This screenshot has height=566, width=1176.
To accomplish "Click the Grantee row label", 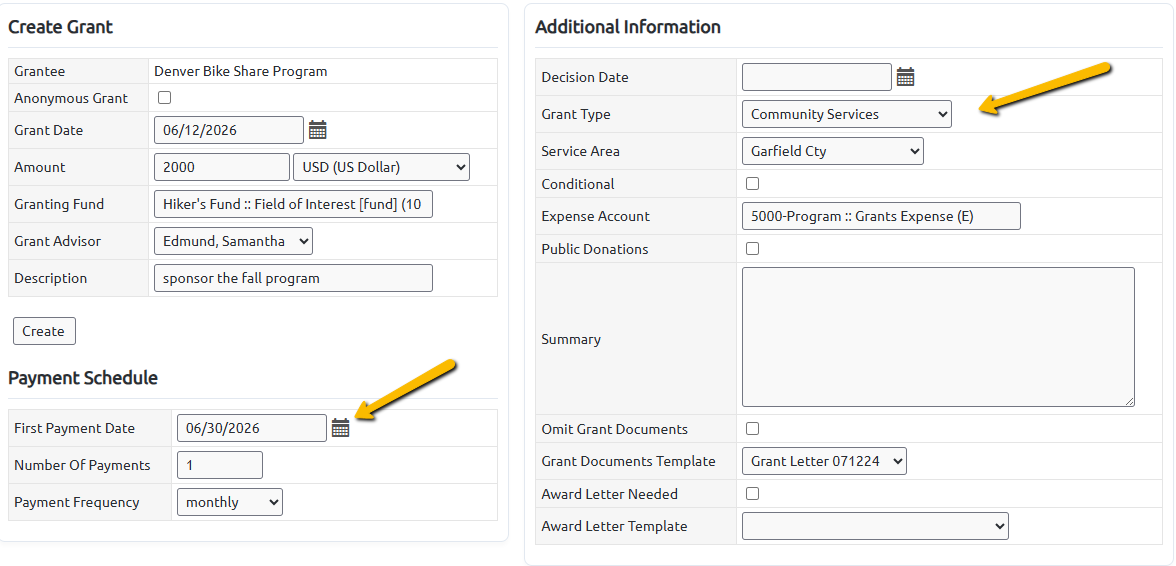I will pos(40,71).
